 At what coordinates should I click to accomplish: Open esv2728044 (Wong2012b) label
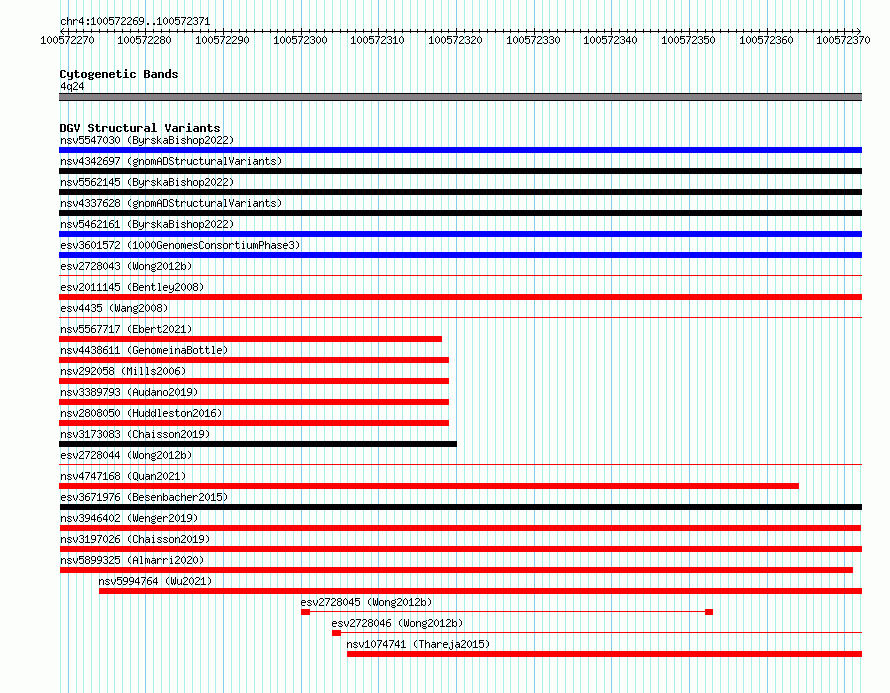(x=126, y=455)
